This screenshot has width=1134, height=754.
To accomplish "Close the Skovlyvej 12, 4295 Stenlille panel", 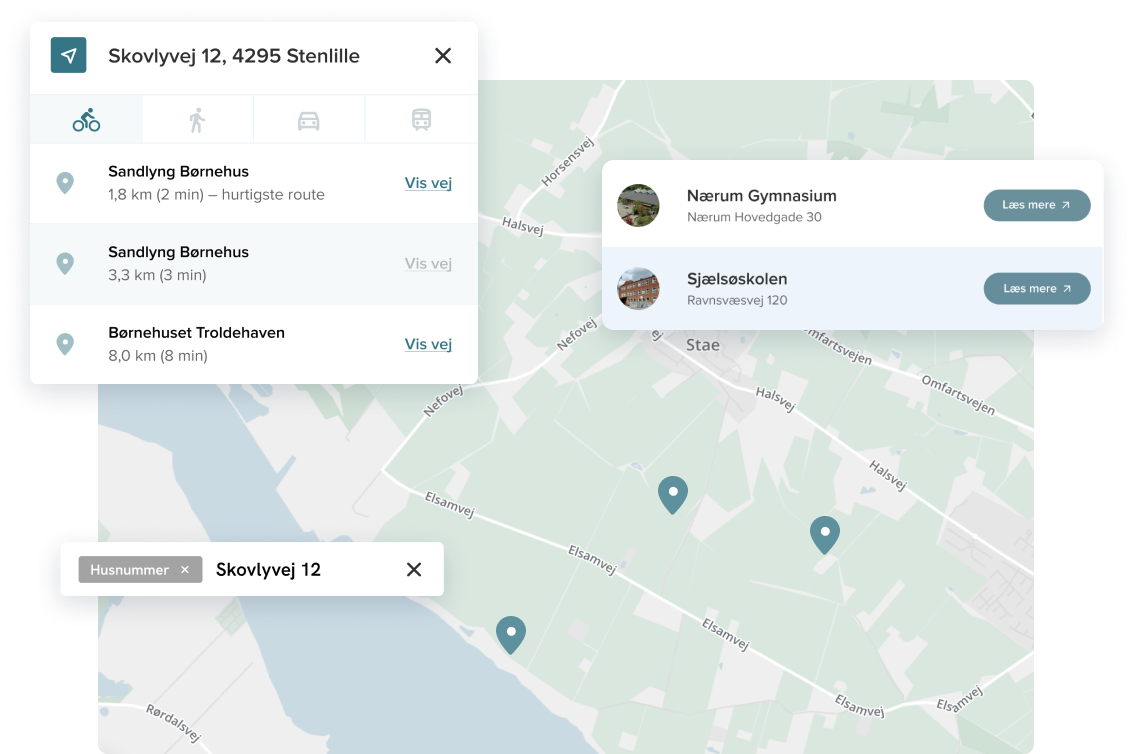I will [x=443, y=56].
